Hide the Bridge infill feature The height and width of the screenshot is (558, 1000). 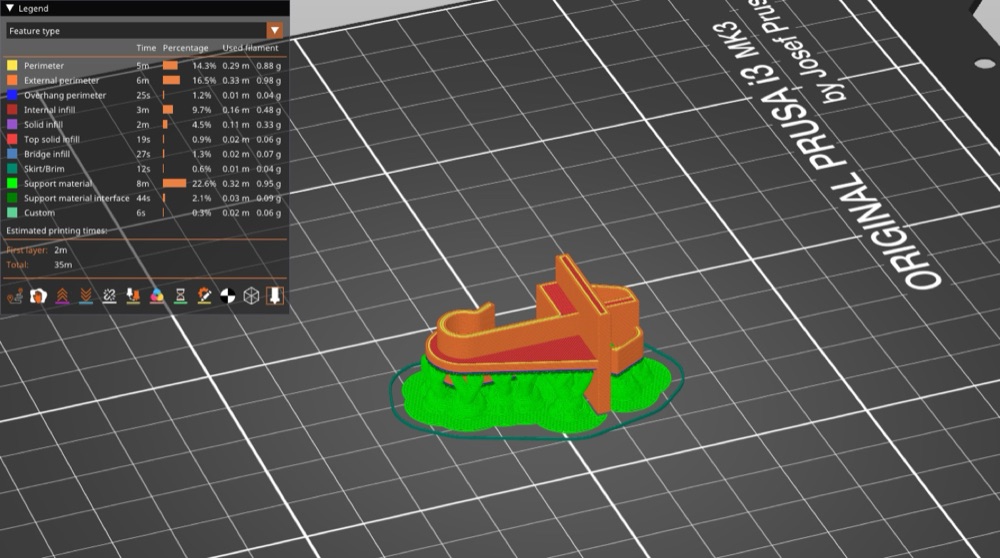pos(47,154)
